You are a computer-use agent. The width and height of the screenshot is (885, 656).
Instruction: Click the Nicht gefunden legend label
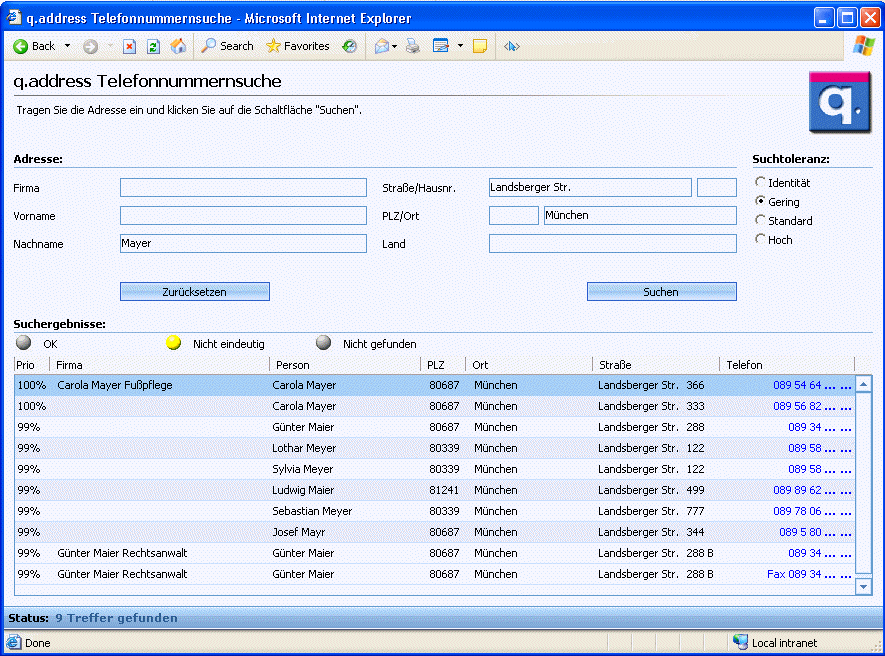tap(380, 344)
